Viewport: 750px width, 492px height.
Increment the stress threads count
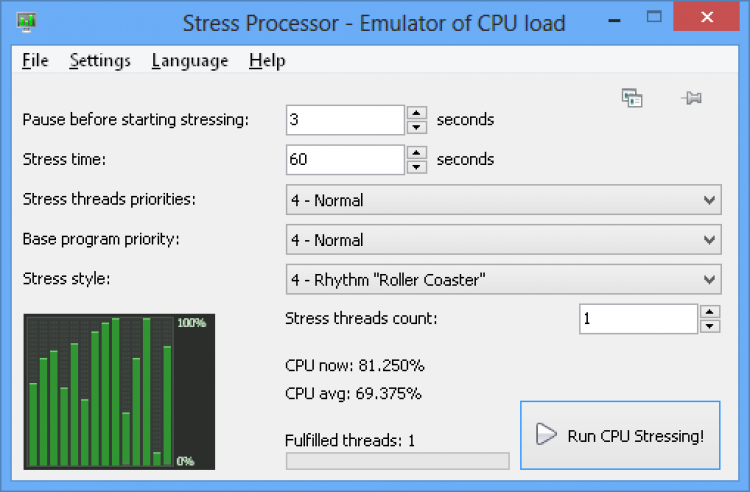coord(710,312)
